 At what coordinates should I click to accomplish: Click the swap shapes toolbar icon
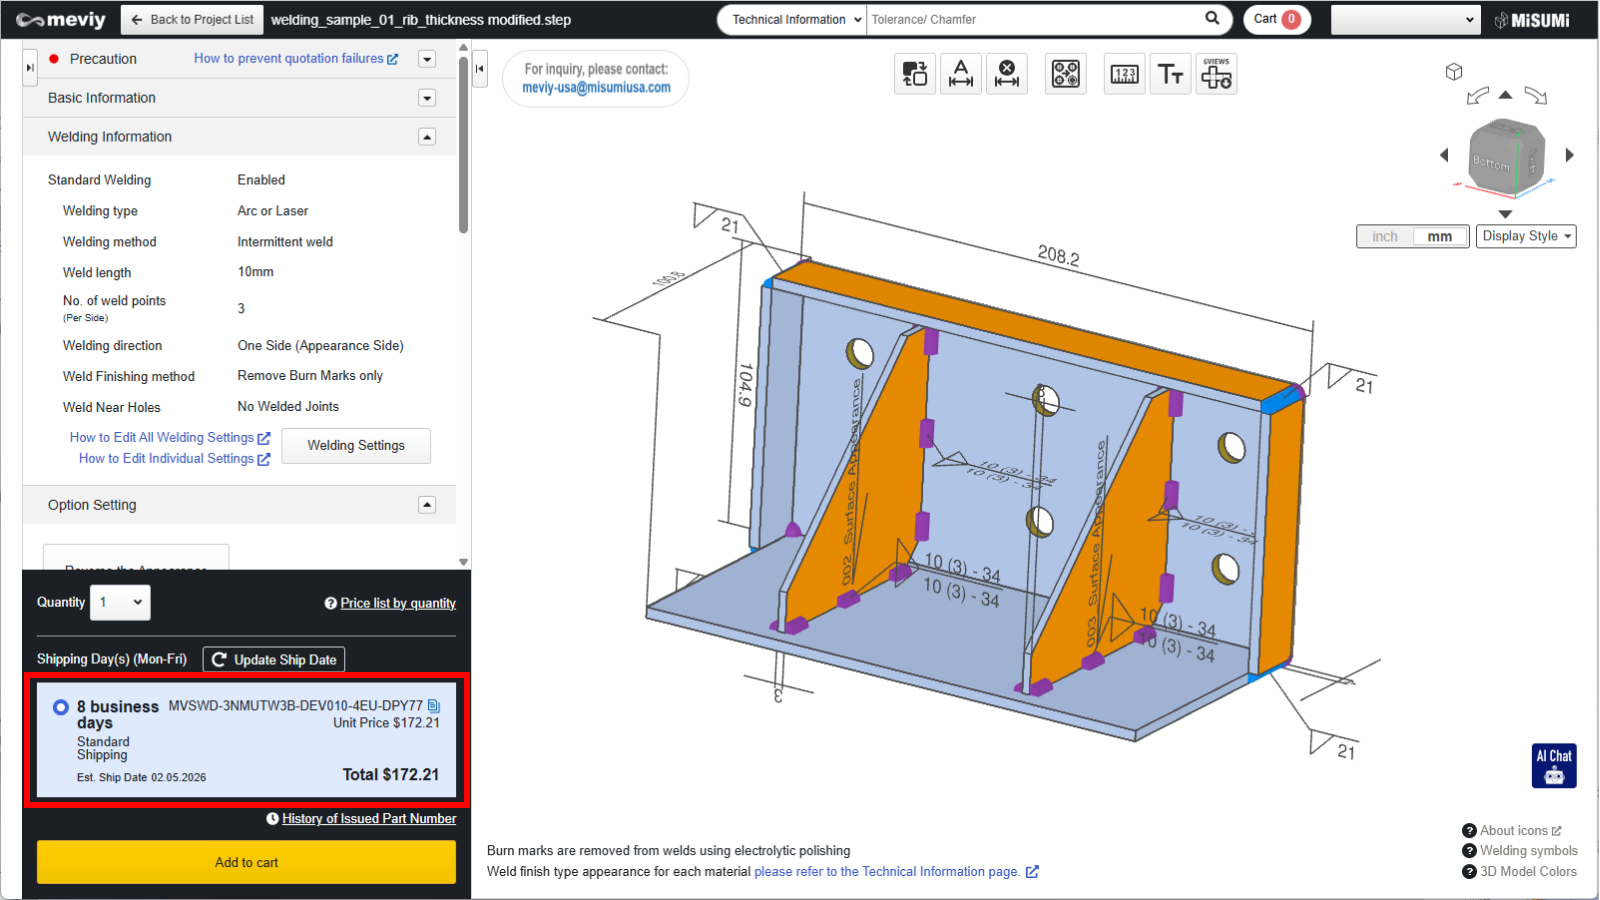coord(915,74)
